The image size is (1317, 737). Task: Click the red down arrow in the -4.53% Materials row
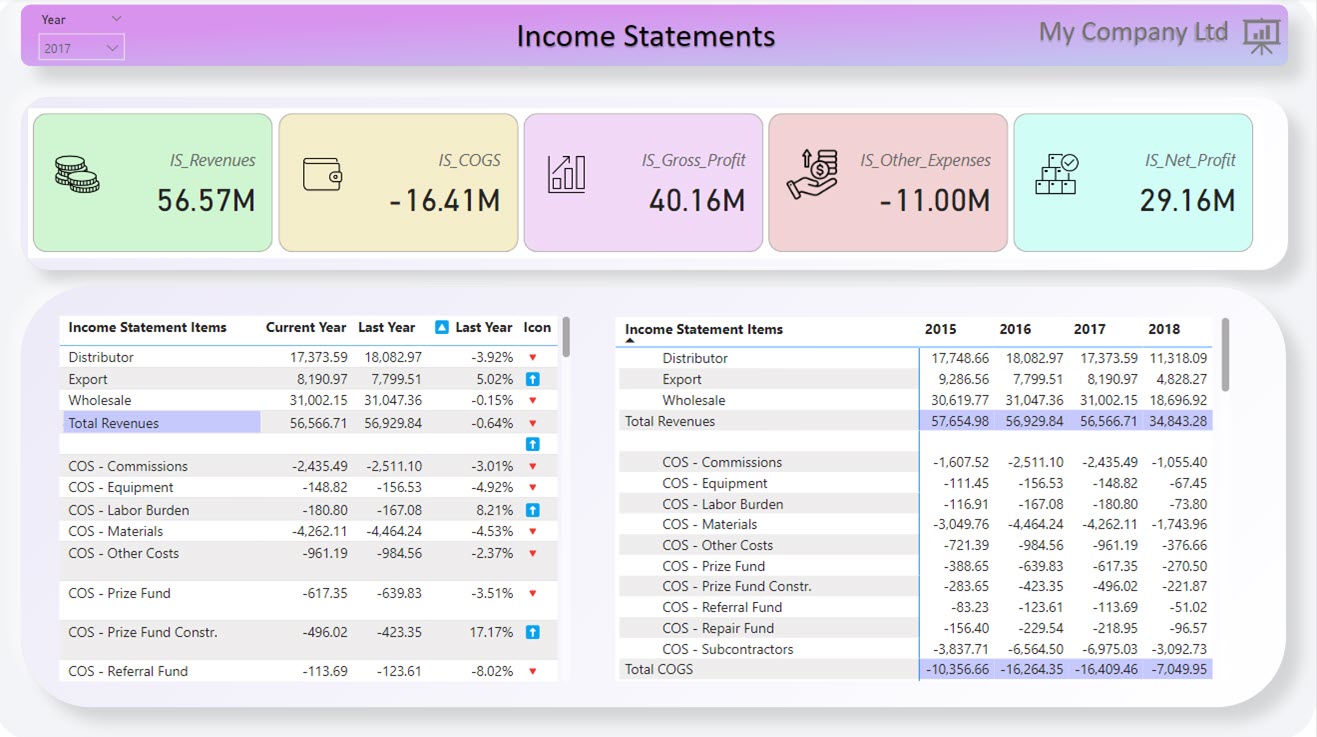[x=533, y=532]
